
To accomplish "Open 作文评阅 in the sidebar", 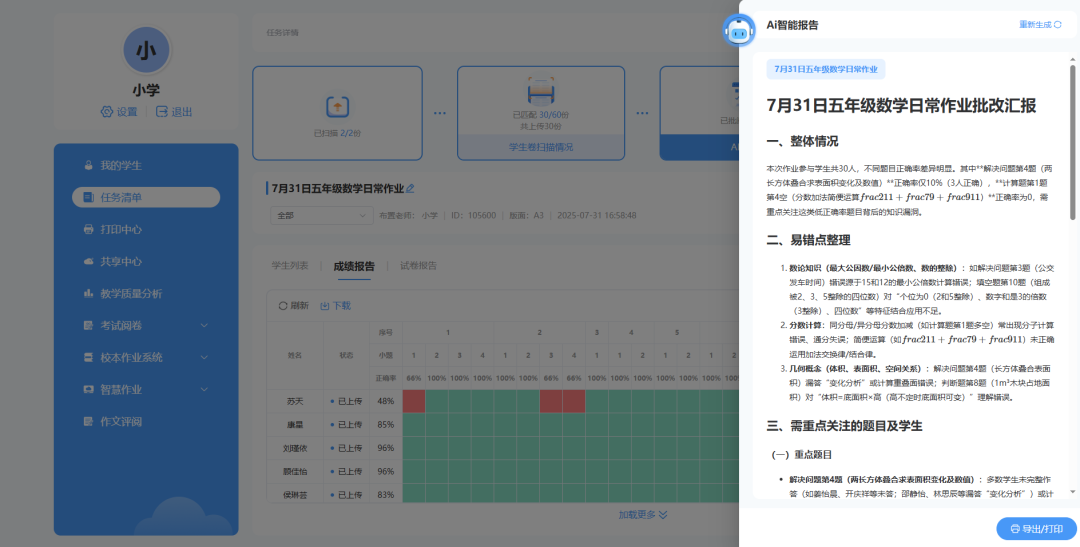I will (x=121, y=421).
